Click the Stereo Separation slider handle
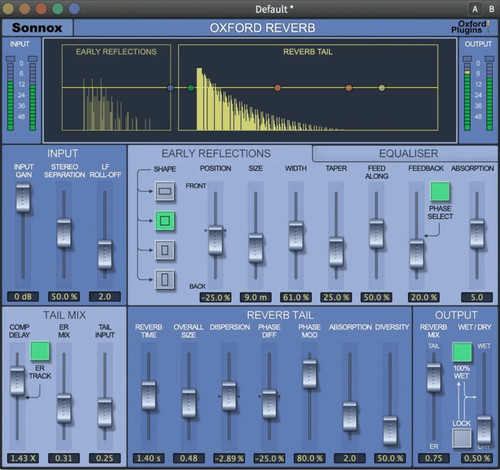The height and width of the screenshot is (470, 500). pos(64,233)
